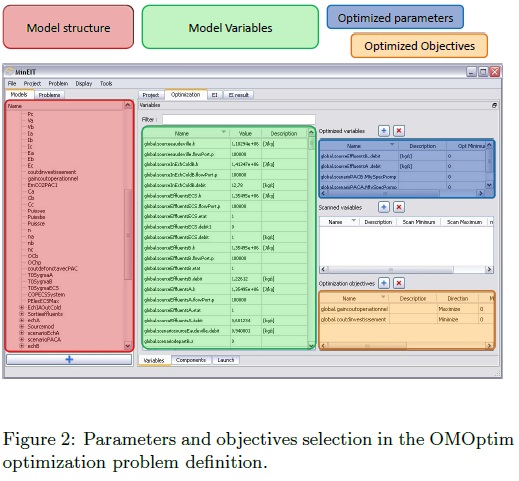This screenshot has width=519, height=481.
Task: Expand the echA tree node
Action: click(x=22, y=320)
